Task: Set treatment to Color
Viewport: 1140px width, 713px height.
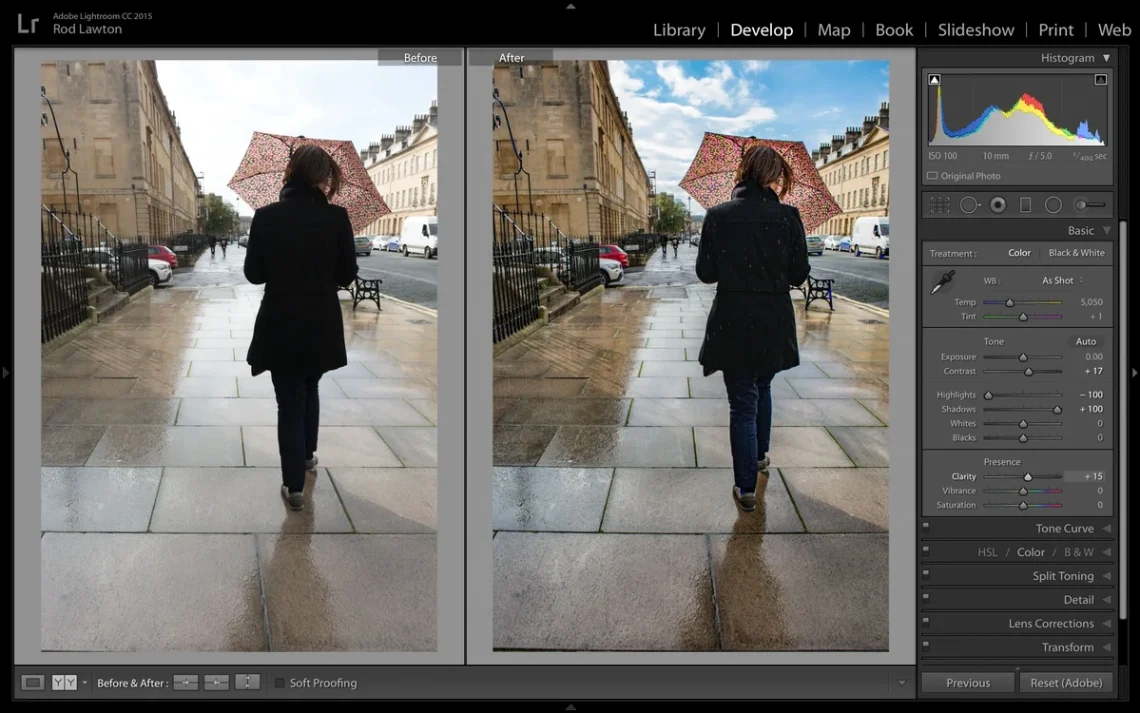Action: click(1019, 253)
